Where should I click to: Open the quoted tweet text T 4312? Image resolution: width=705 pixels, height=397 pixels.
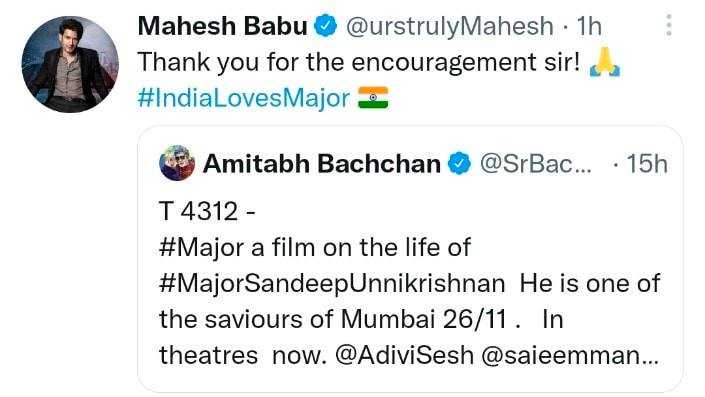[x=207, y=211]
